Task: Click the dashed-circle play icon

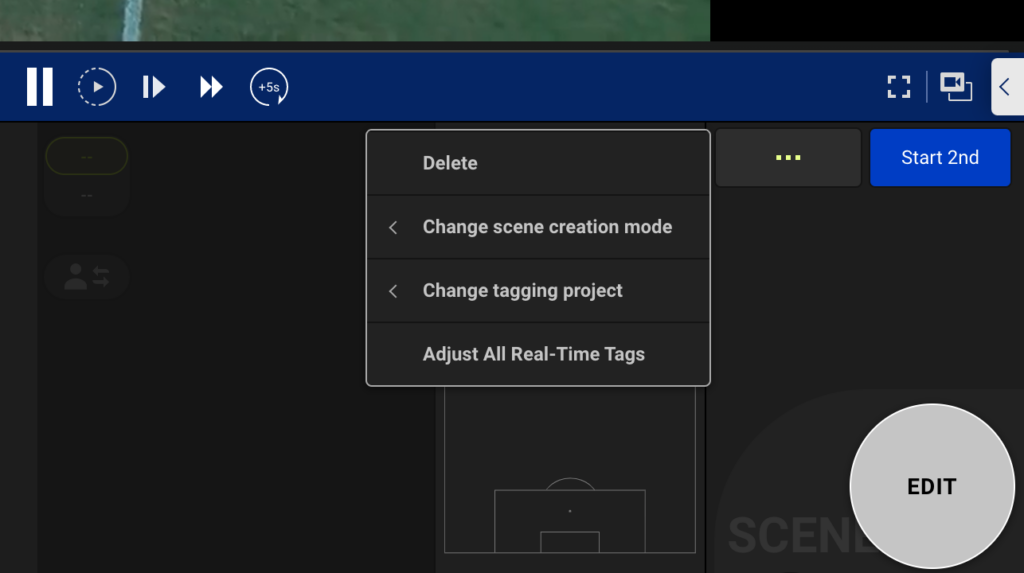Action: (x=97, y=87)
